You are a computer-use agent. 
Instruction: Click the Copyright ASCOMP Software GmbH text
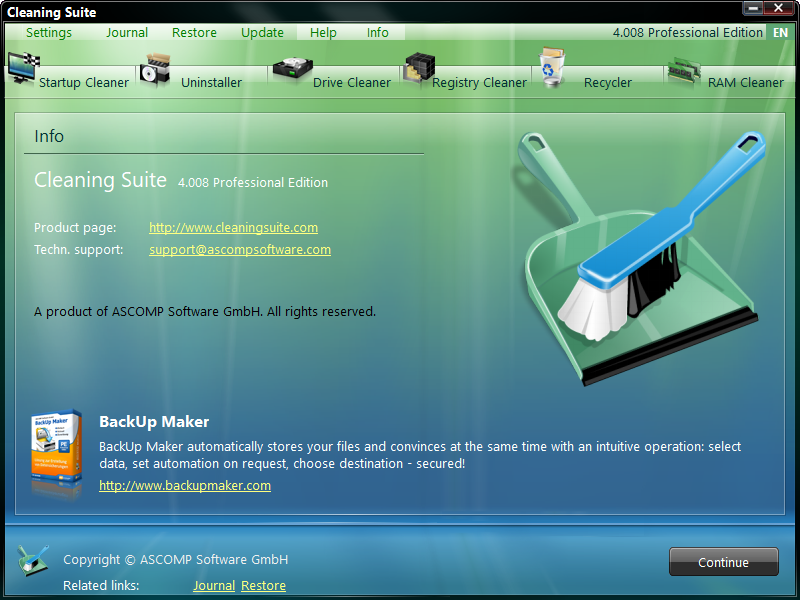click(176, 560)
